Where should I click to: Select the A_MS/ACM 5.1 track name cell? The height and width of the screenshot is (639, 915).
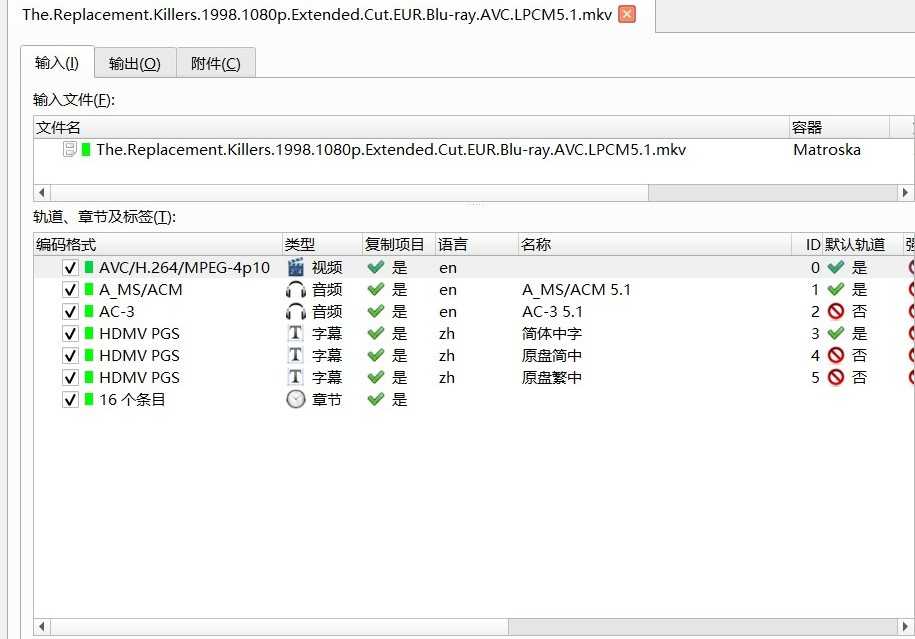pyautogui.click(x=577, y=290)
